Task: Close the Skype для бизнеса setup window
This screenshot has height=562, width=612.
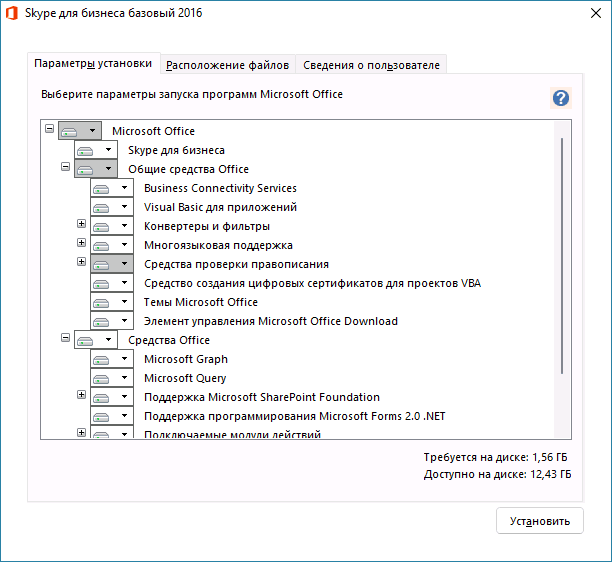Action: click(596, 13)
